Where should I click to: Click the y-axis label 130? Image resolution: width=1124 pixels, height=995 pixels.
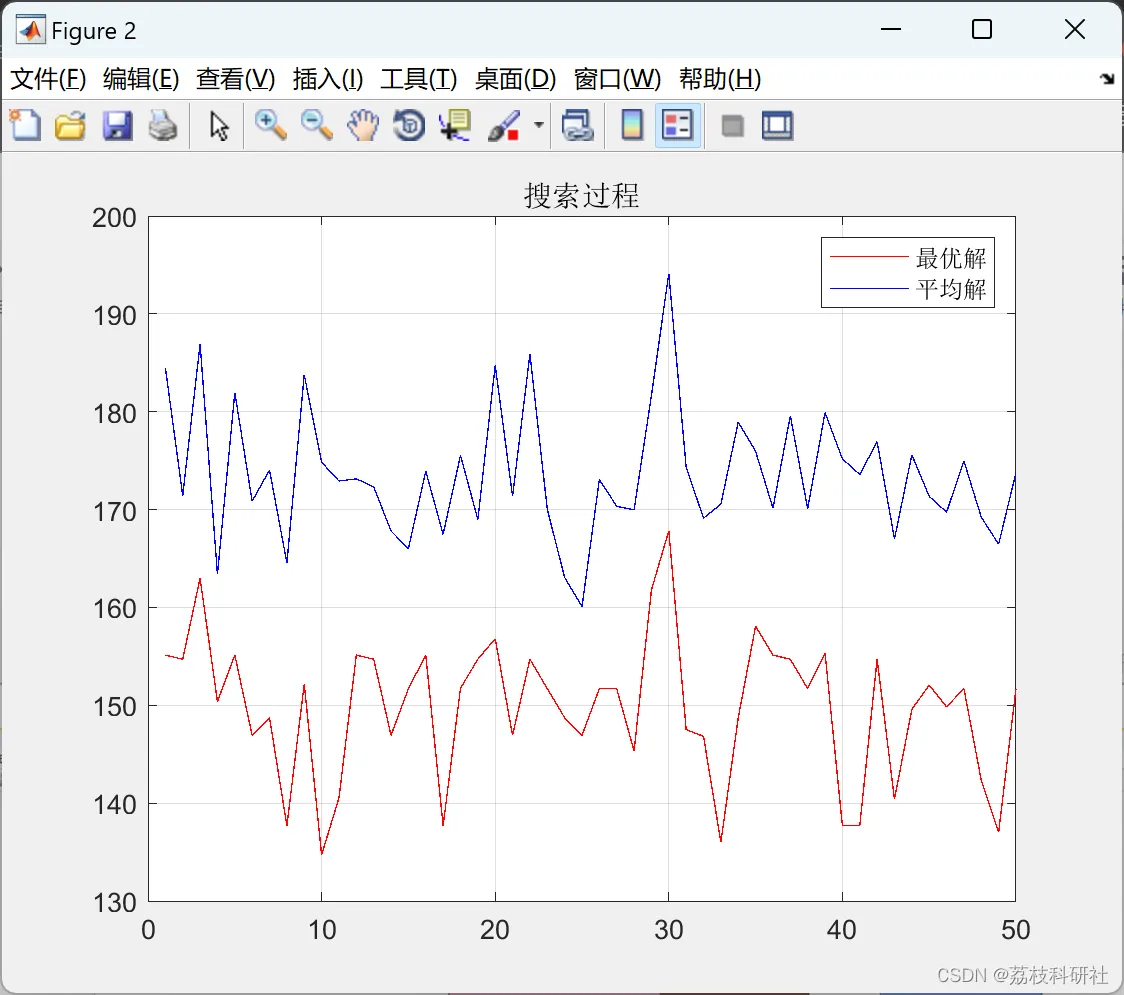(114, 903)
